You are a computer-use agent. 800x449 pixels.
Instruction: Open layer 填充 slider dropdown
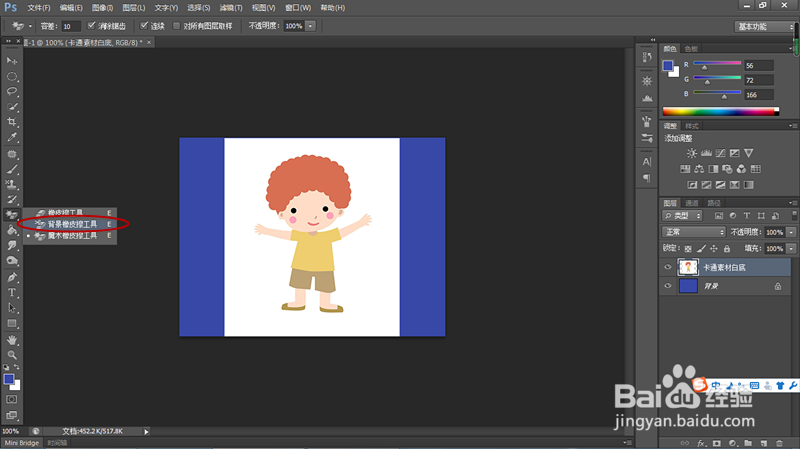(791, 248)
